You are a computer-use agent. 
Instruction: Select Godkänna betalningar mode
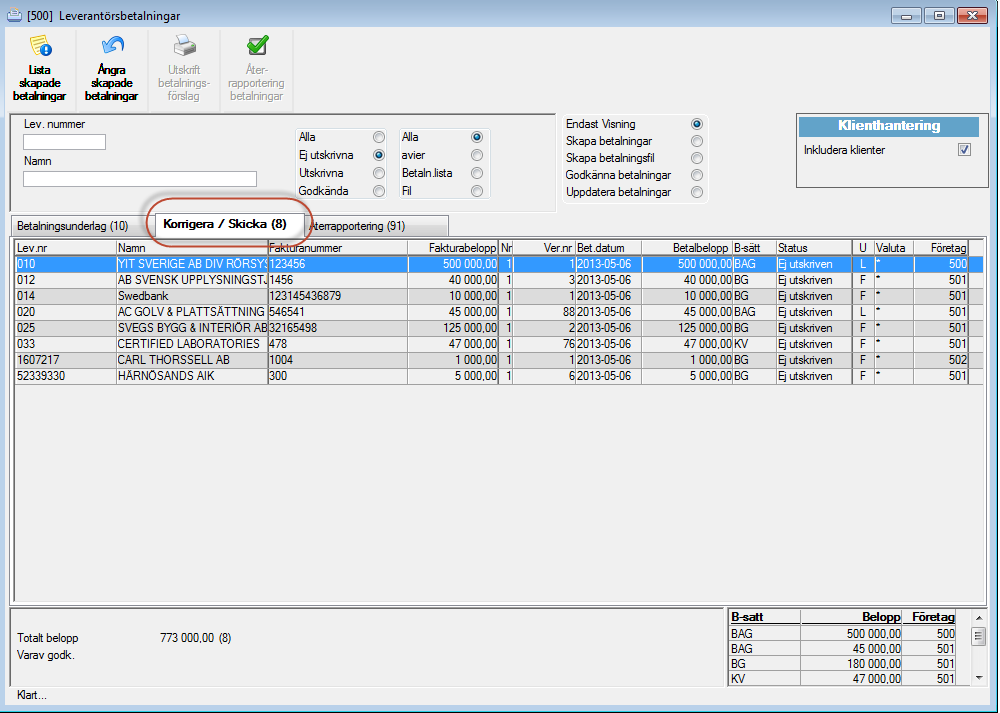pyautogui.click(x=696, y=175)
